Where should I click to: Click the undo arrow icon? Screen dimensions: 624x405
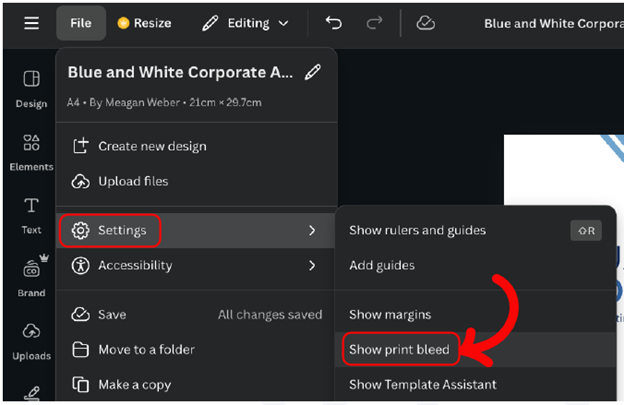tap(333, 23)
